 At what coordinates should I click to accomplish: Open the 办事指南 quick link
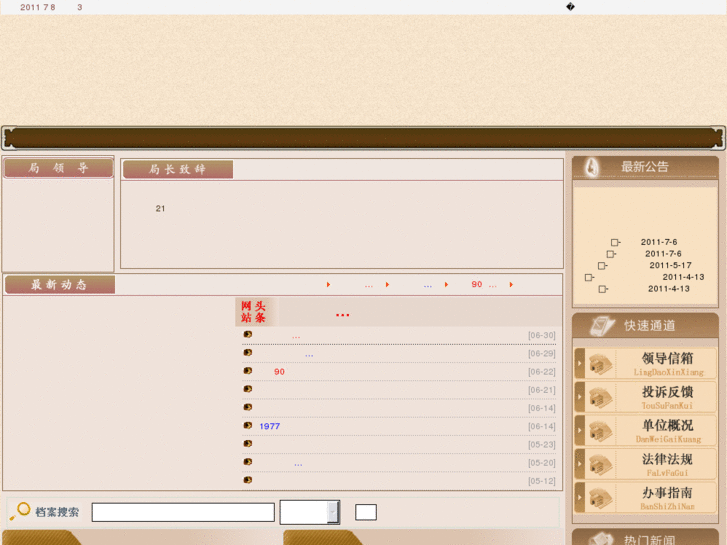(645, 498)
